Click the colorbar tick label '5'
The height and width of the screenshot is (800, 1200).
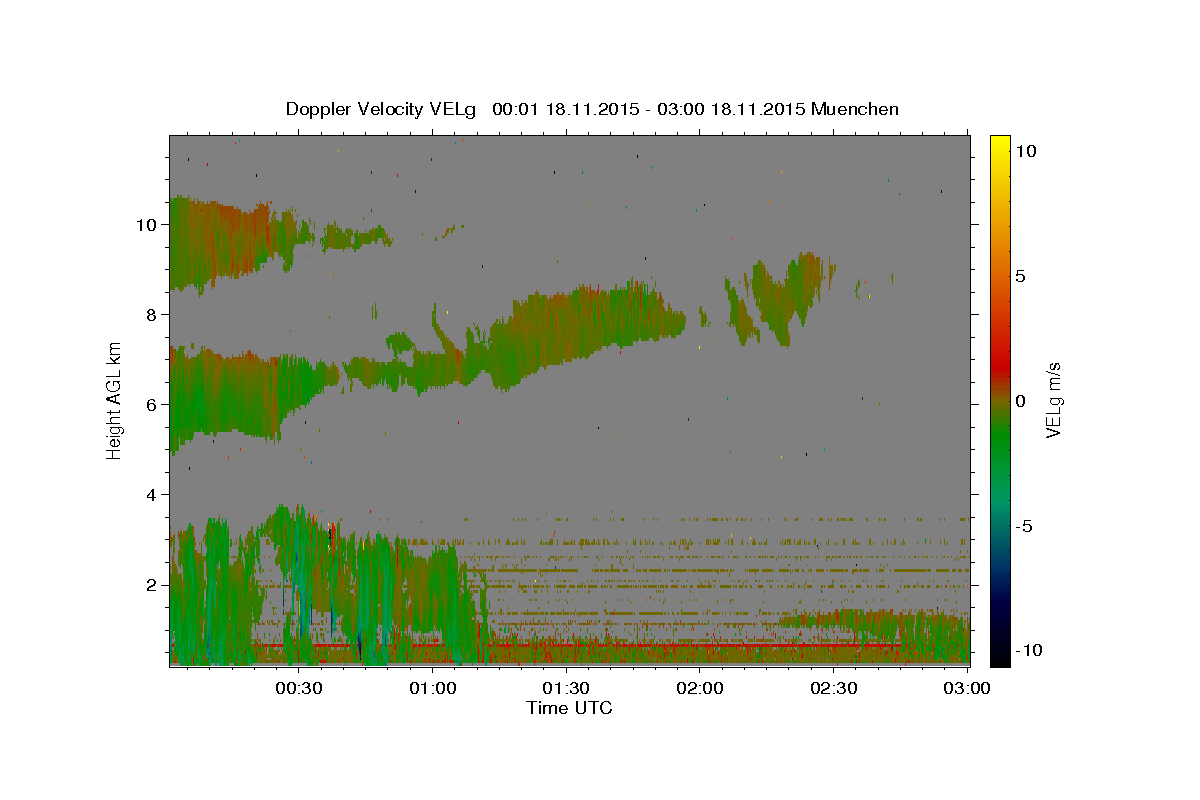click(1021, 276)
